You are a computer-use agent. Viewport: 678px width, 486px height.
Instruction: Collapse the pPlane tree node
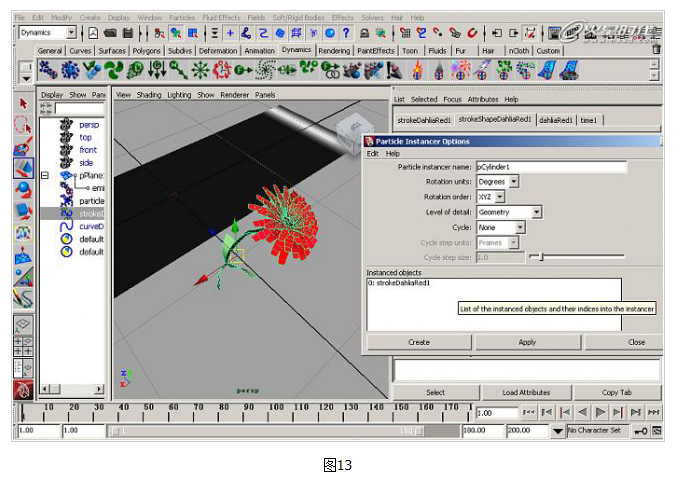pos(45,176)
